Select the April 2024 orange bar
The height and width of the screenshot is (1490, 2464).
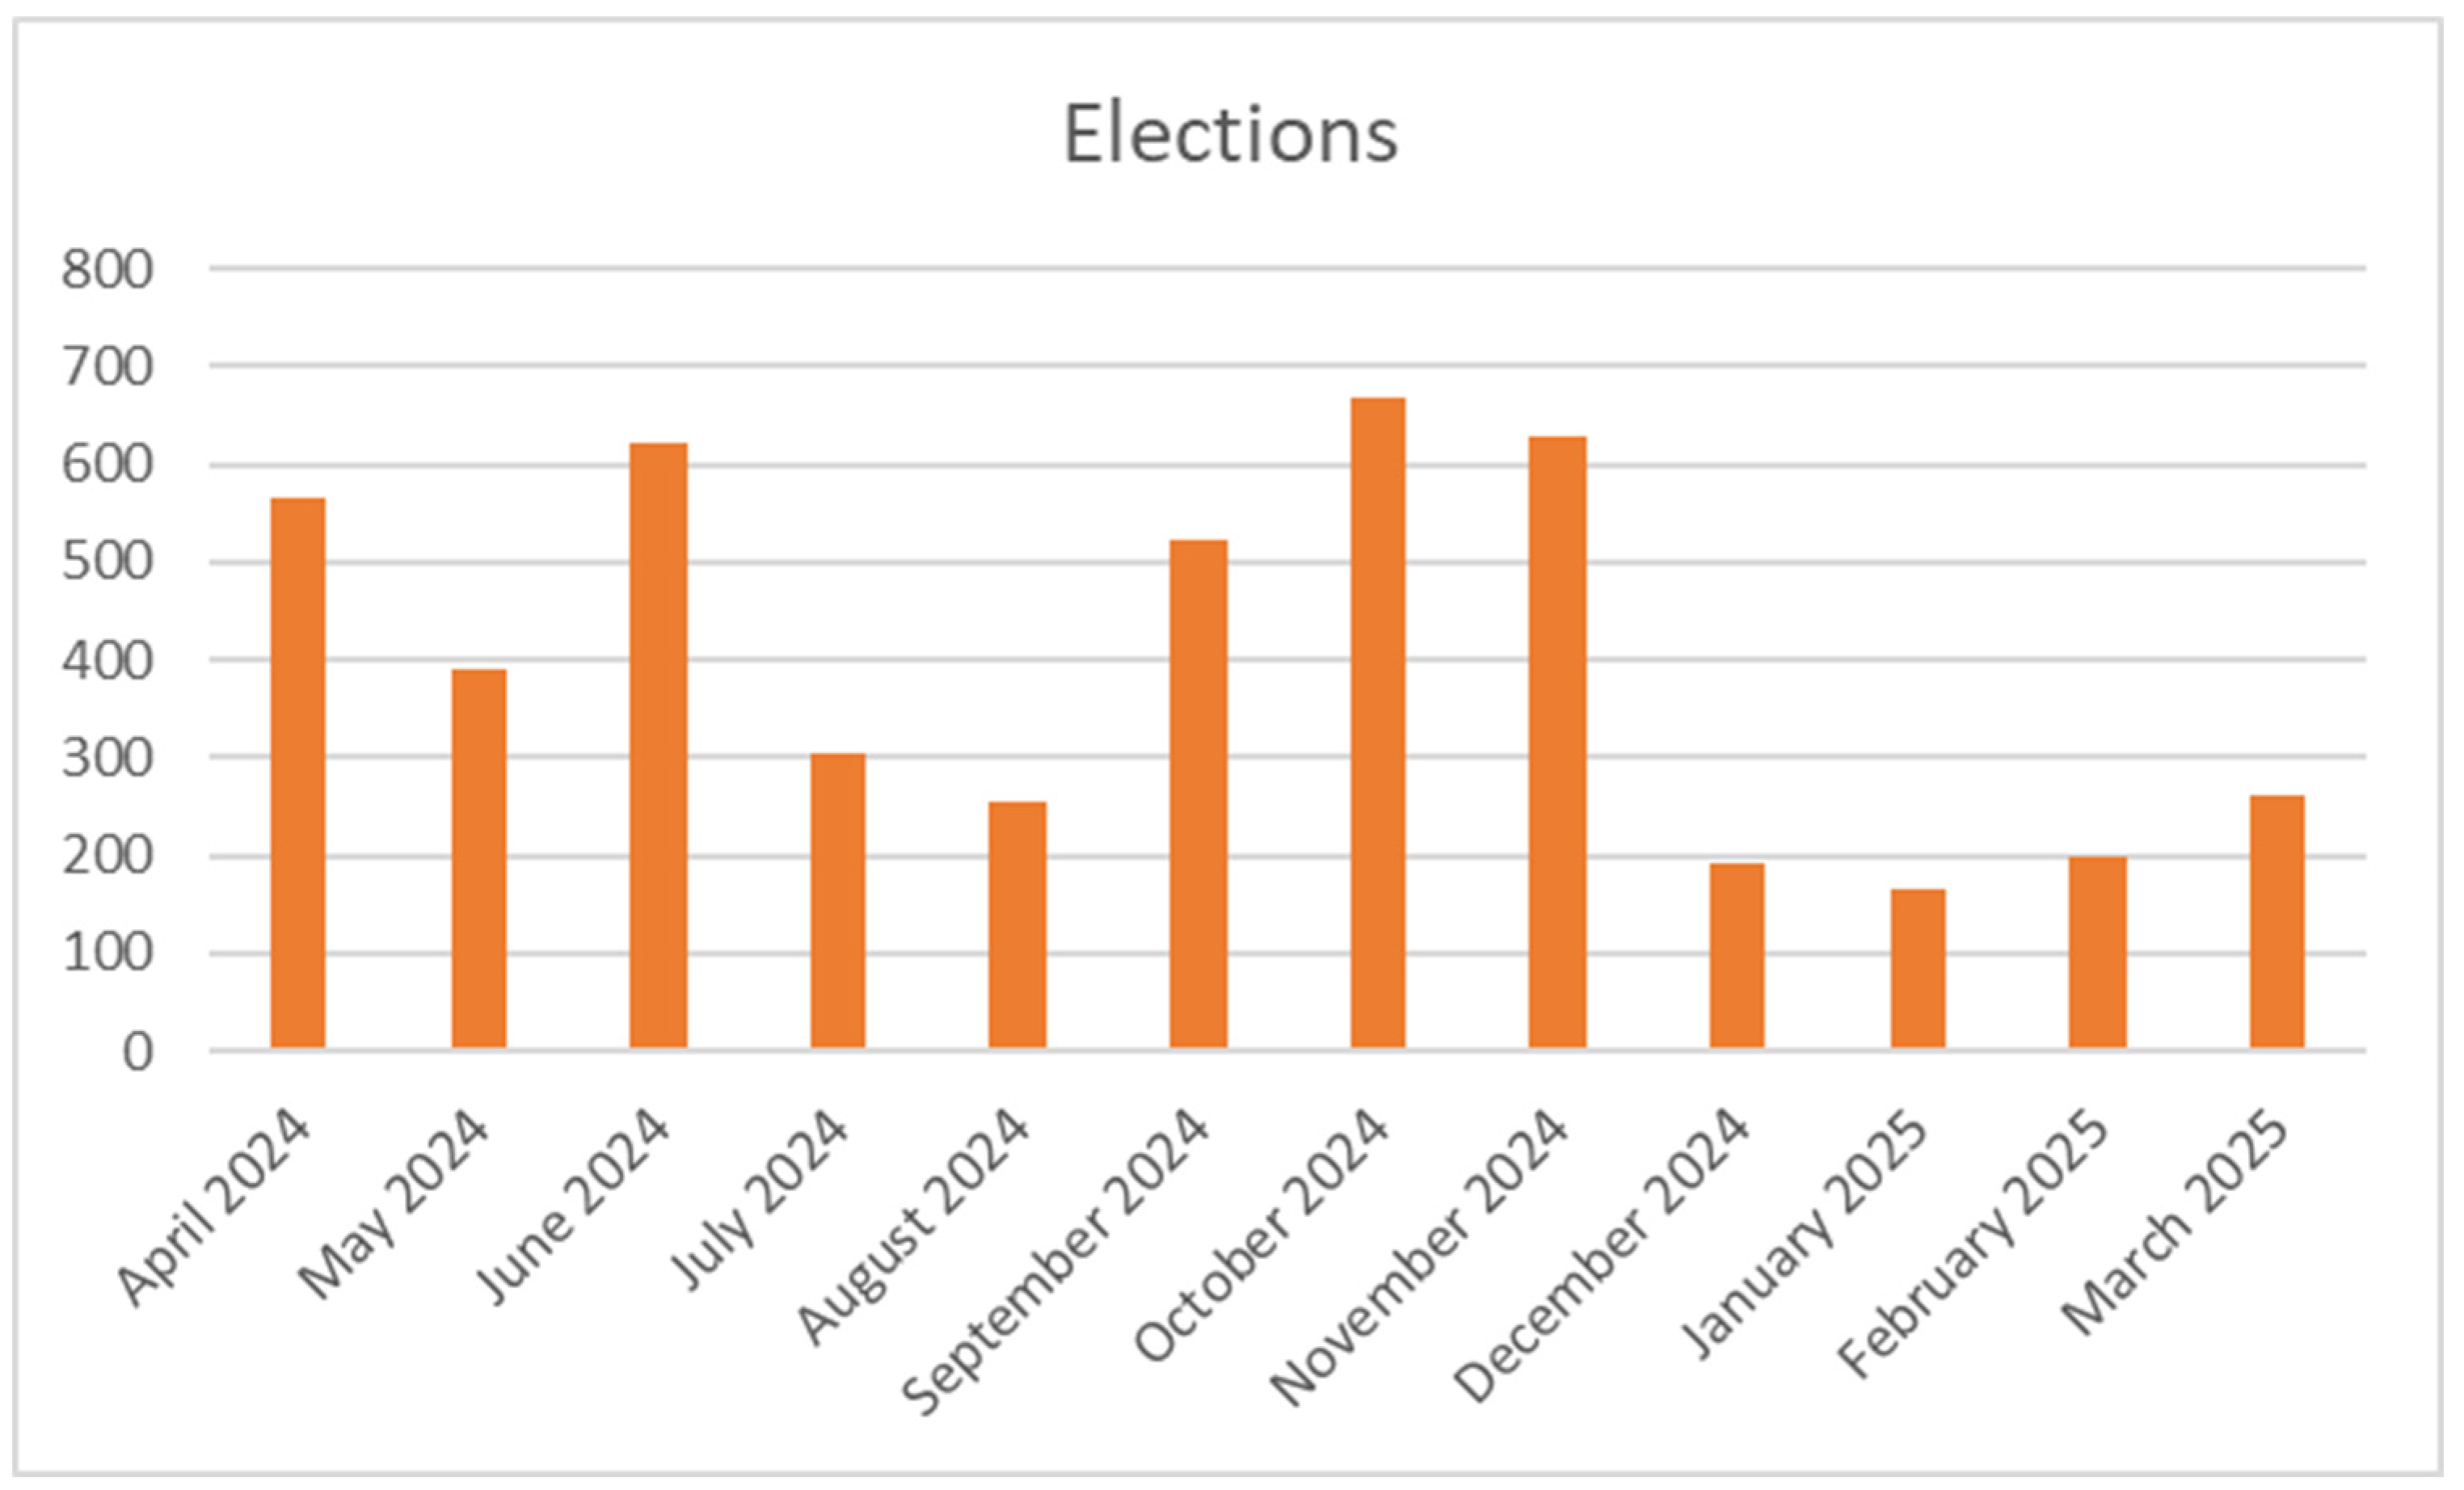[x=298, y=773]
